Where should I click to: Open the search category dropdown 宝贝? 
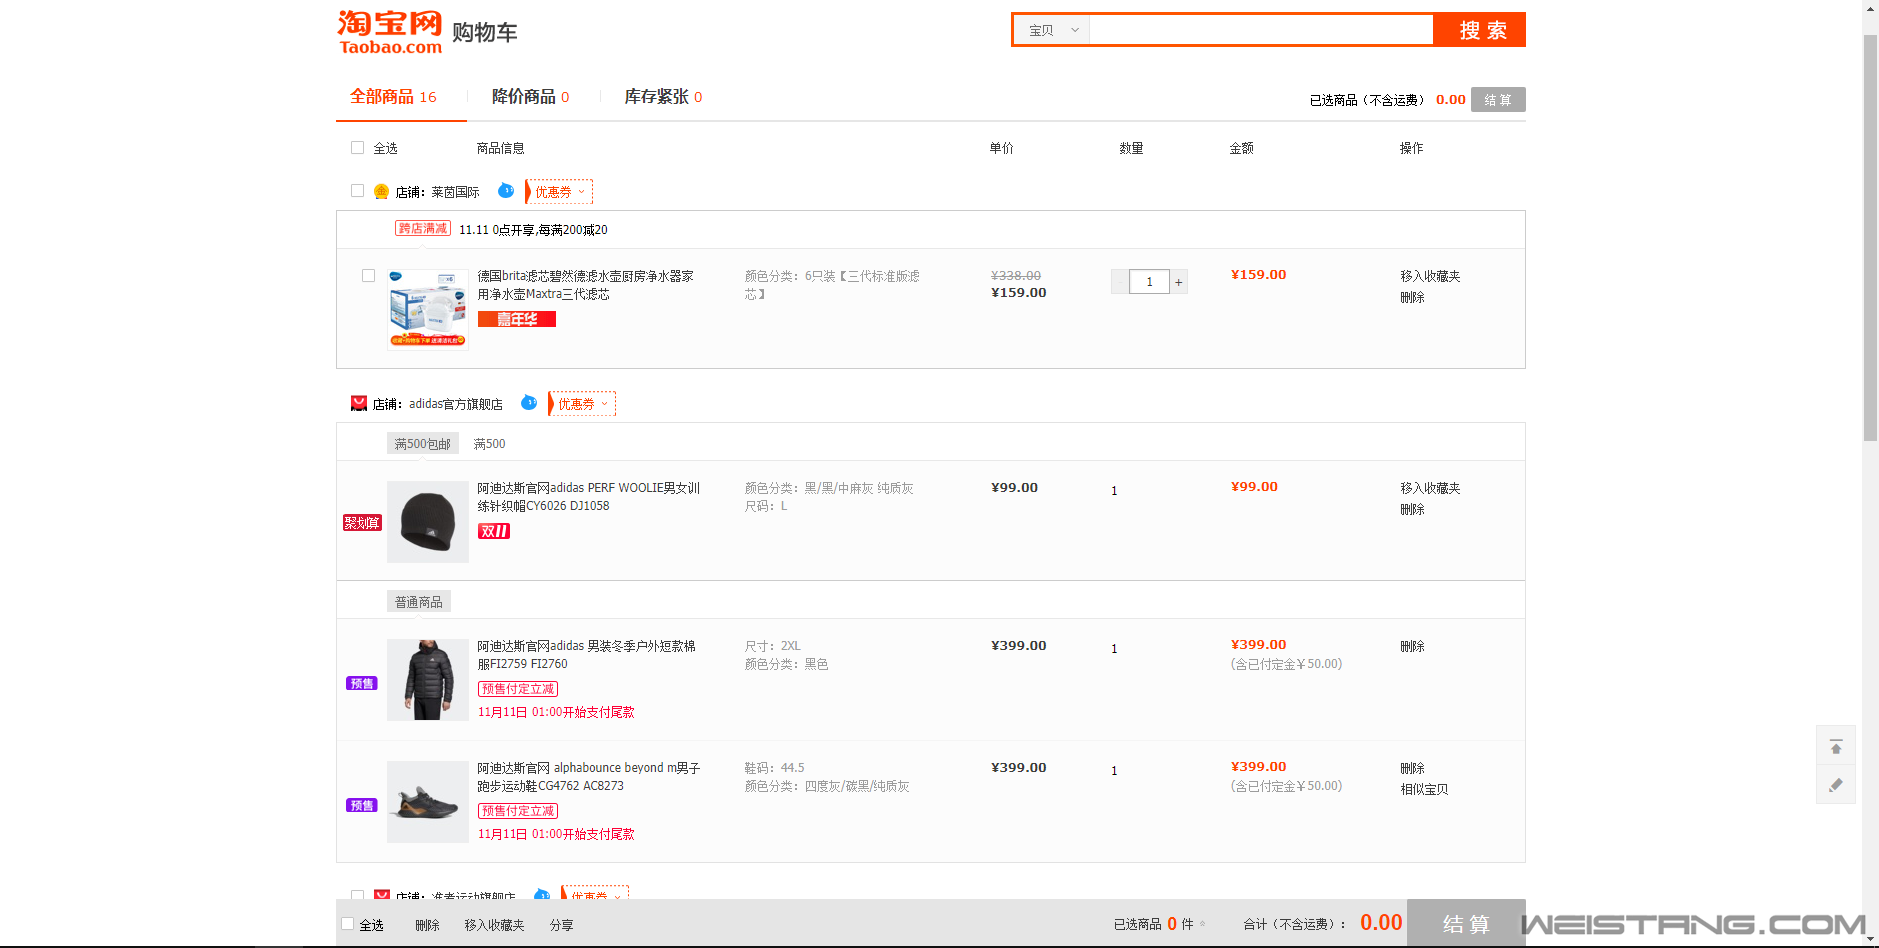[1053, 30]
